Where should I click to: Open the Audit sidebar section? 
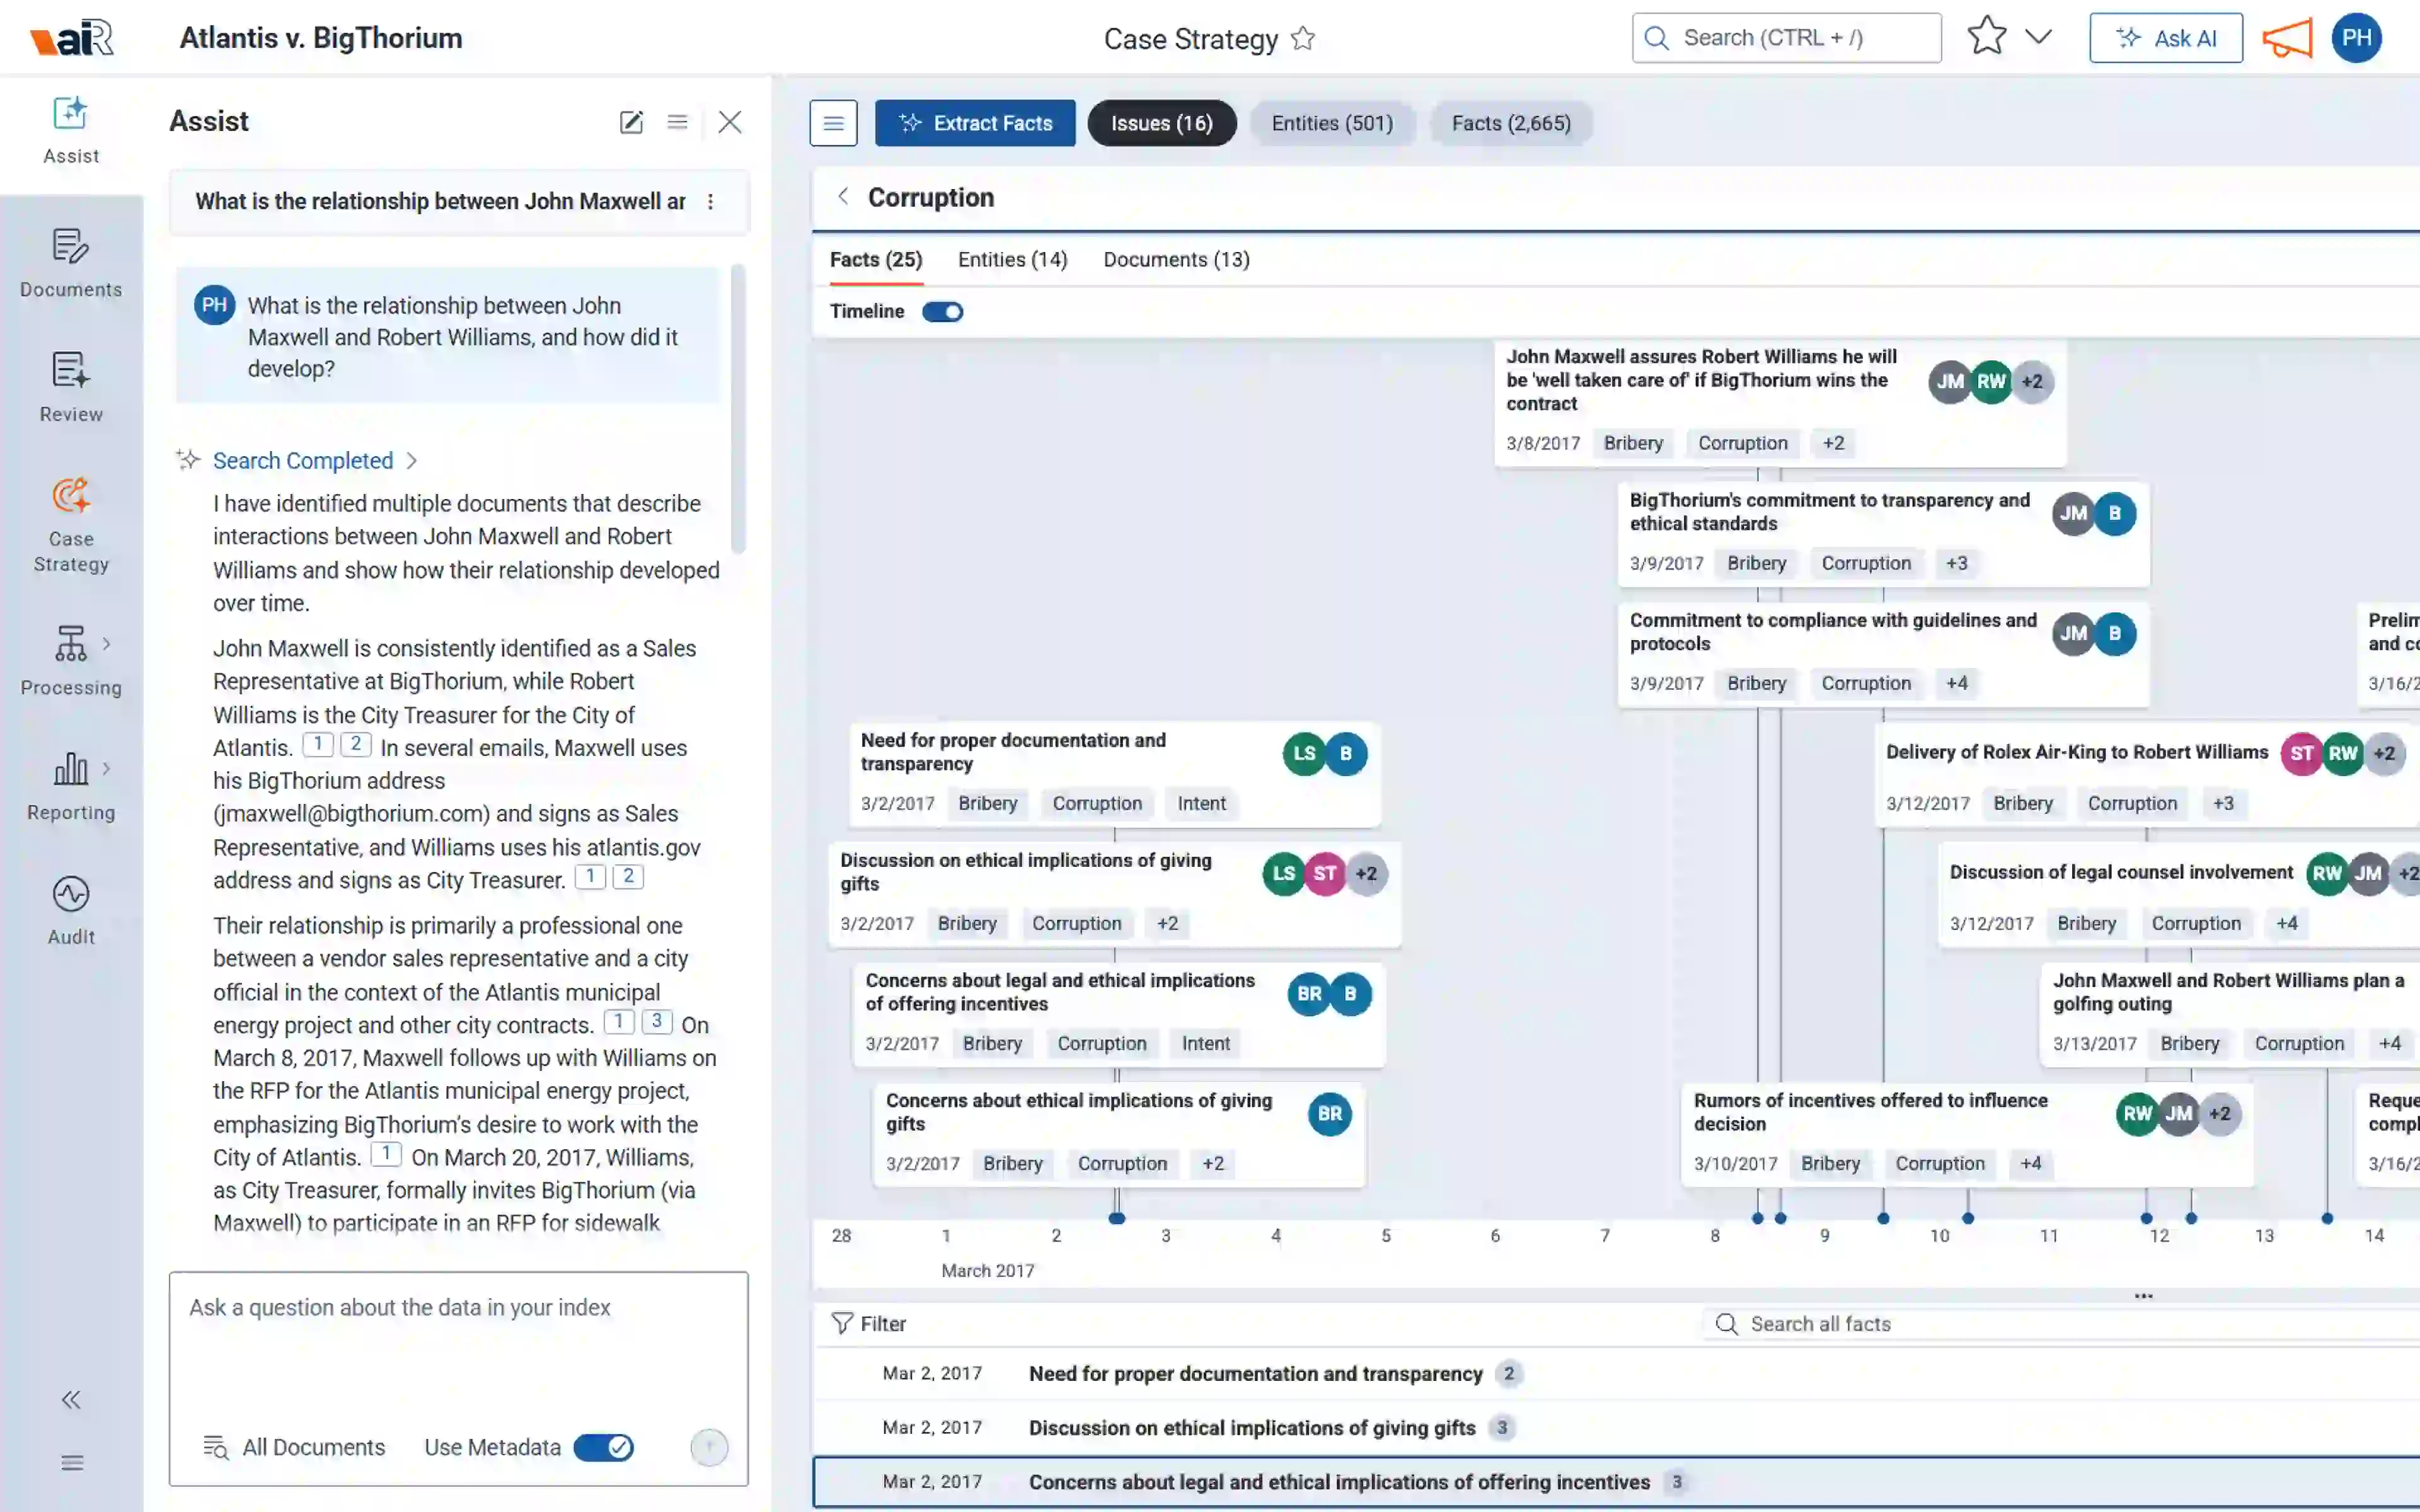click(x=71, y=911)
